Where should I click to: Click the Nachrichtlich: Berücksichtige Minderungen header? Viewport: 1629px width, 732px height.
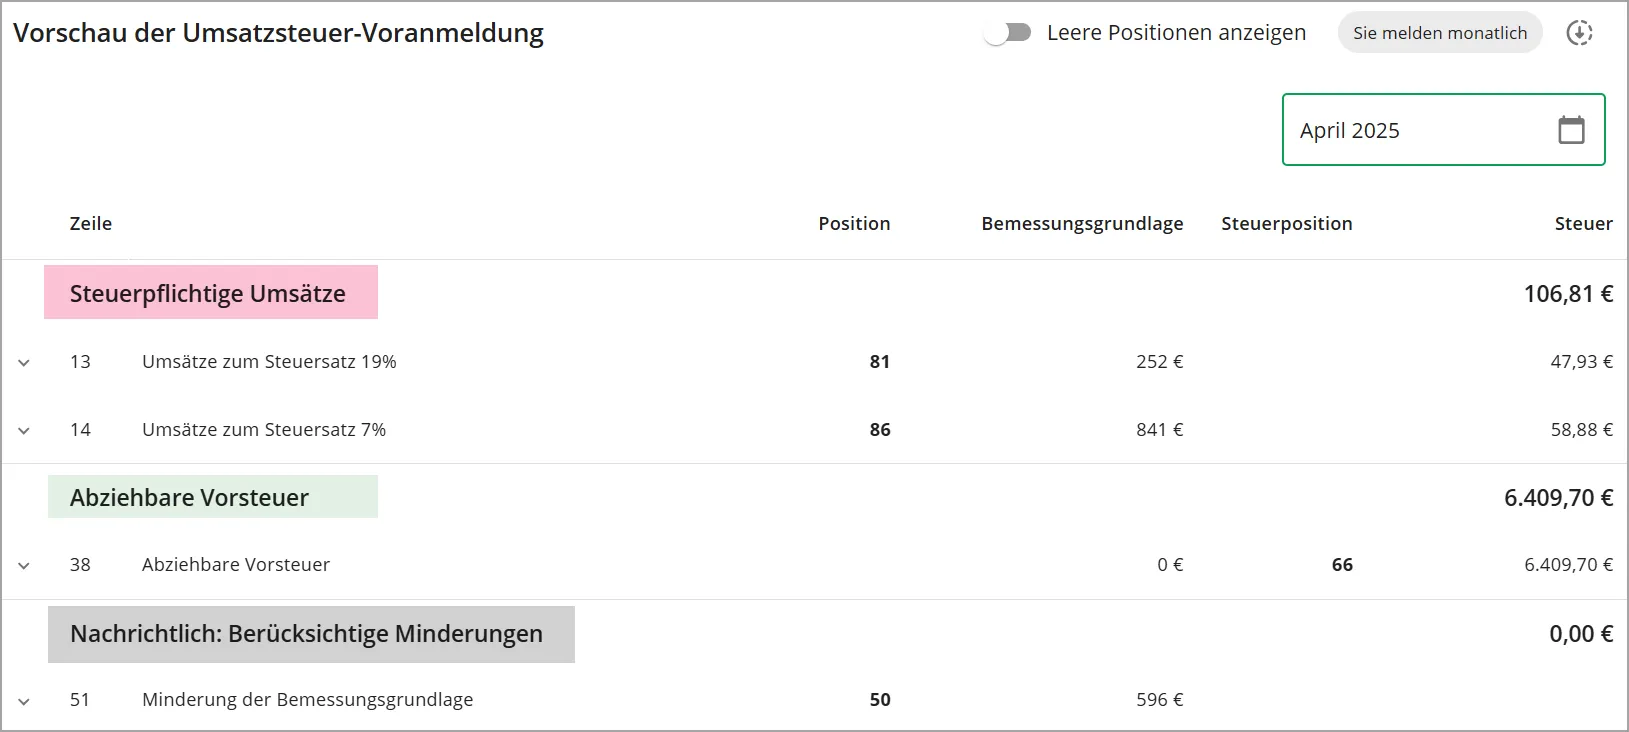click(x=305, y=634)
